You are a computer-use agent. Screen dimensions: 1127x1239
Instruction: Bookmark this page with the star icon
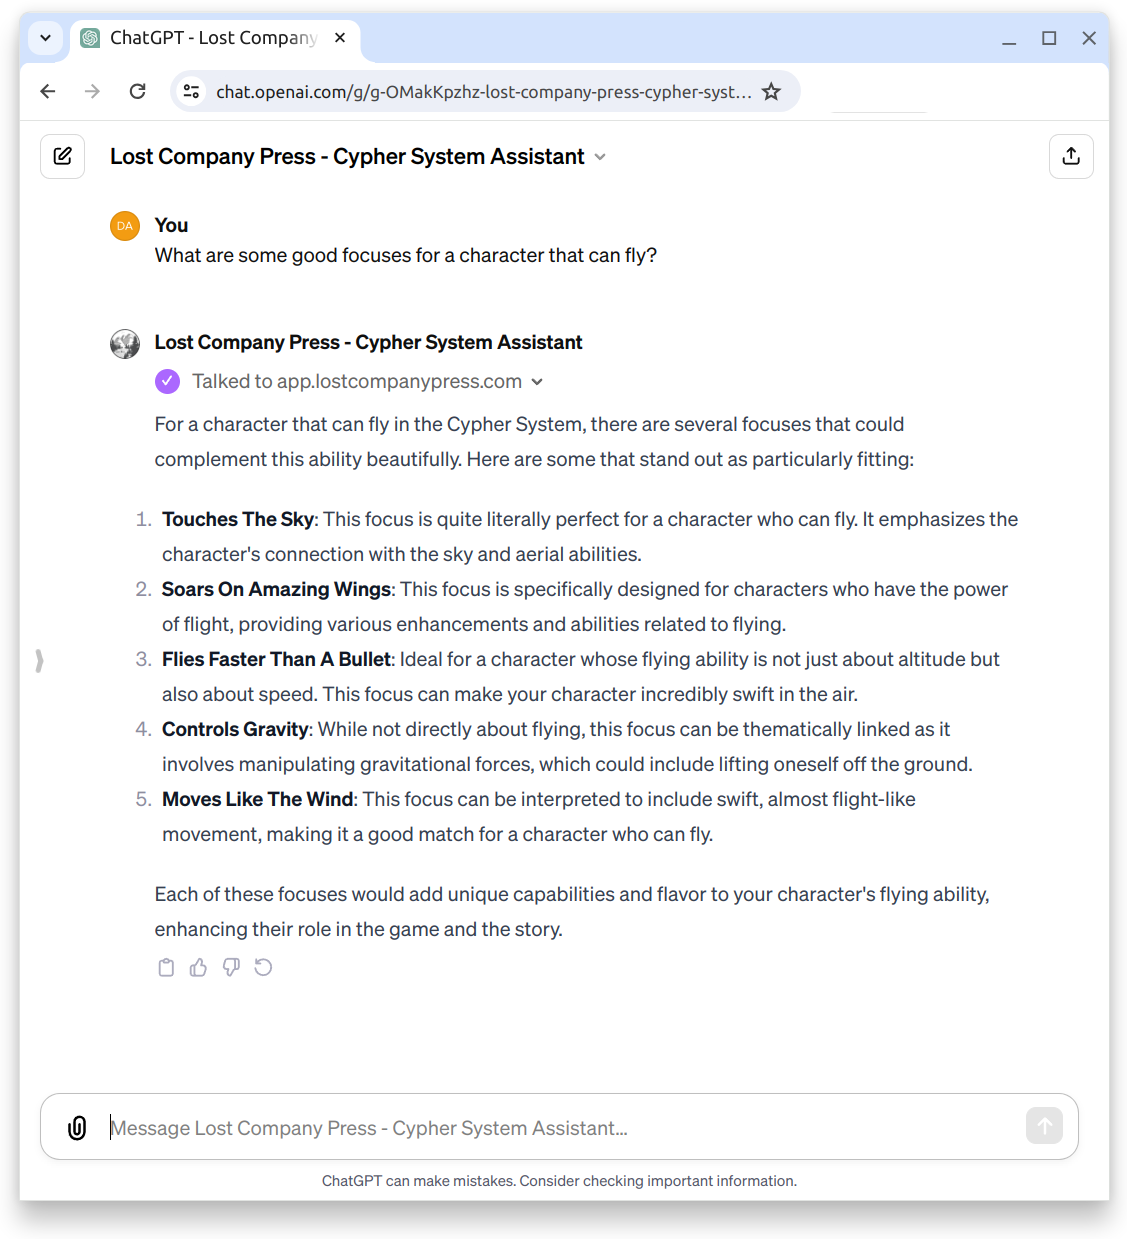coord(771,92)
